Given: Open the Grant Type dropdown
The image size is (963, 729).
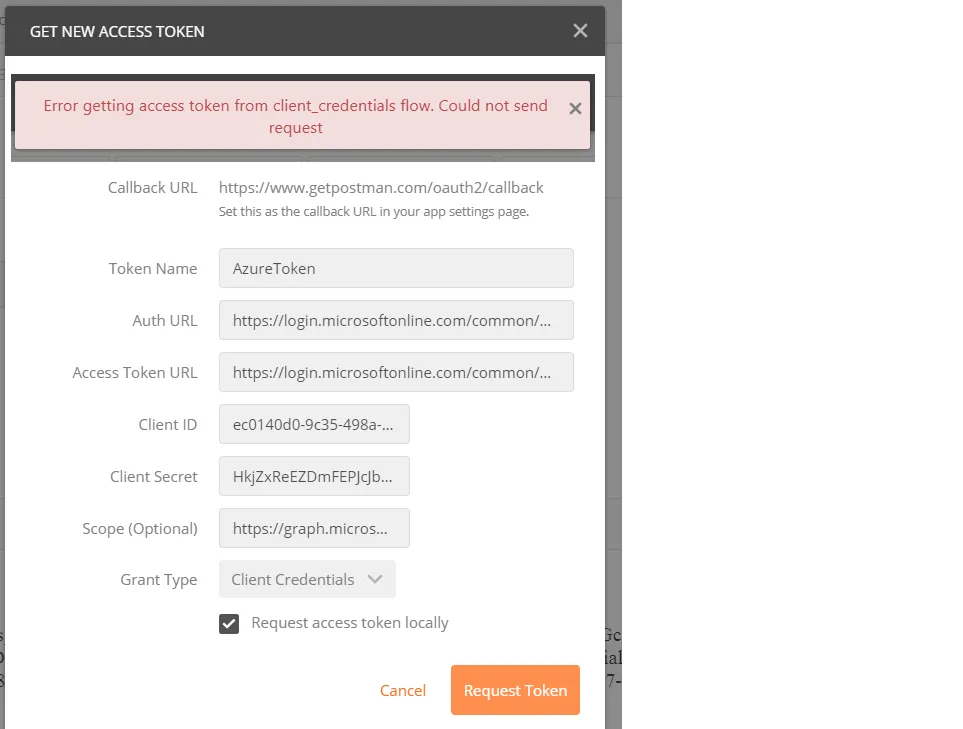Looking at the screenshot, I should click(306, 579).
